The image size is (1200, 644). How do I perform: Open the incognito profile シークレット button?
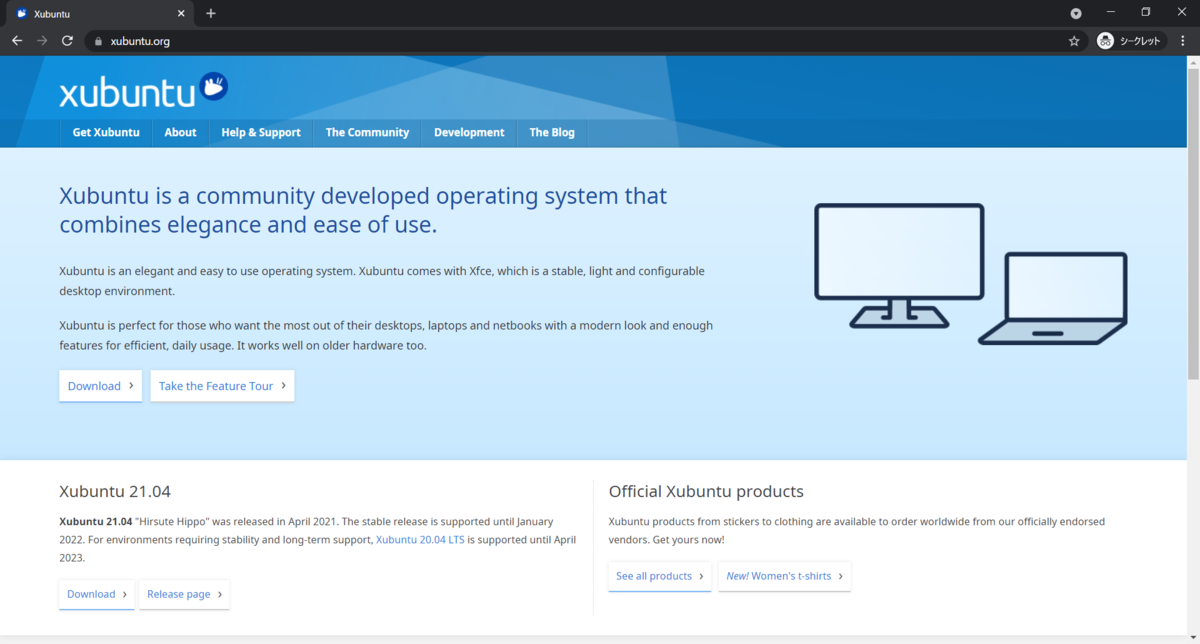(x=1131, y=41)
